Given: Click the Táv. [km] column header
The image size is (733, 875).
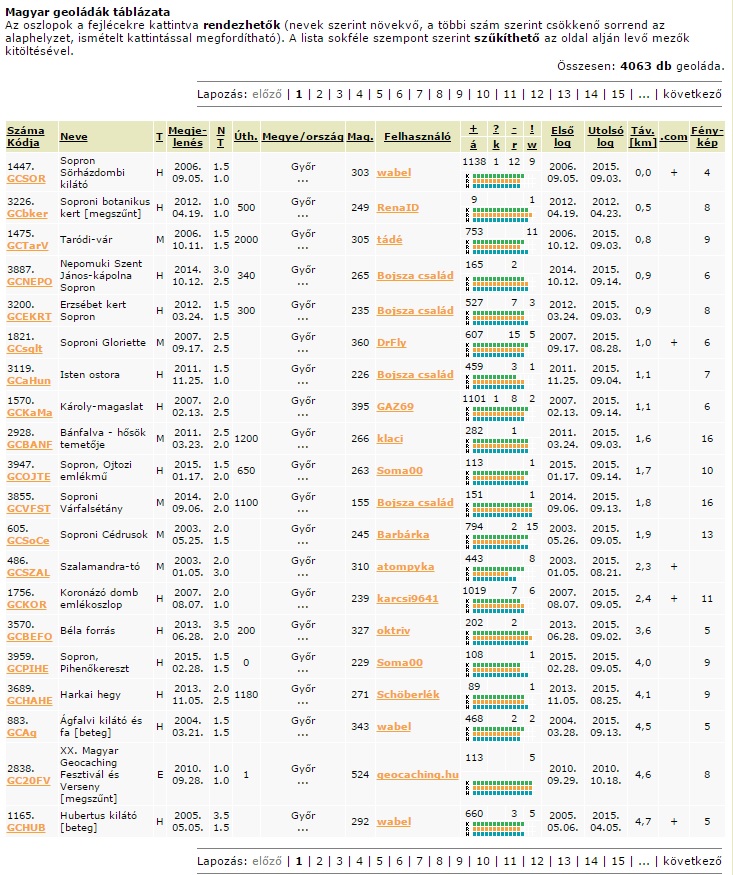Looking at the screenshot, I should pos(643,136).
